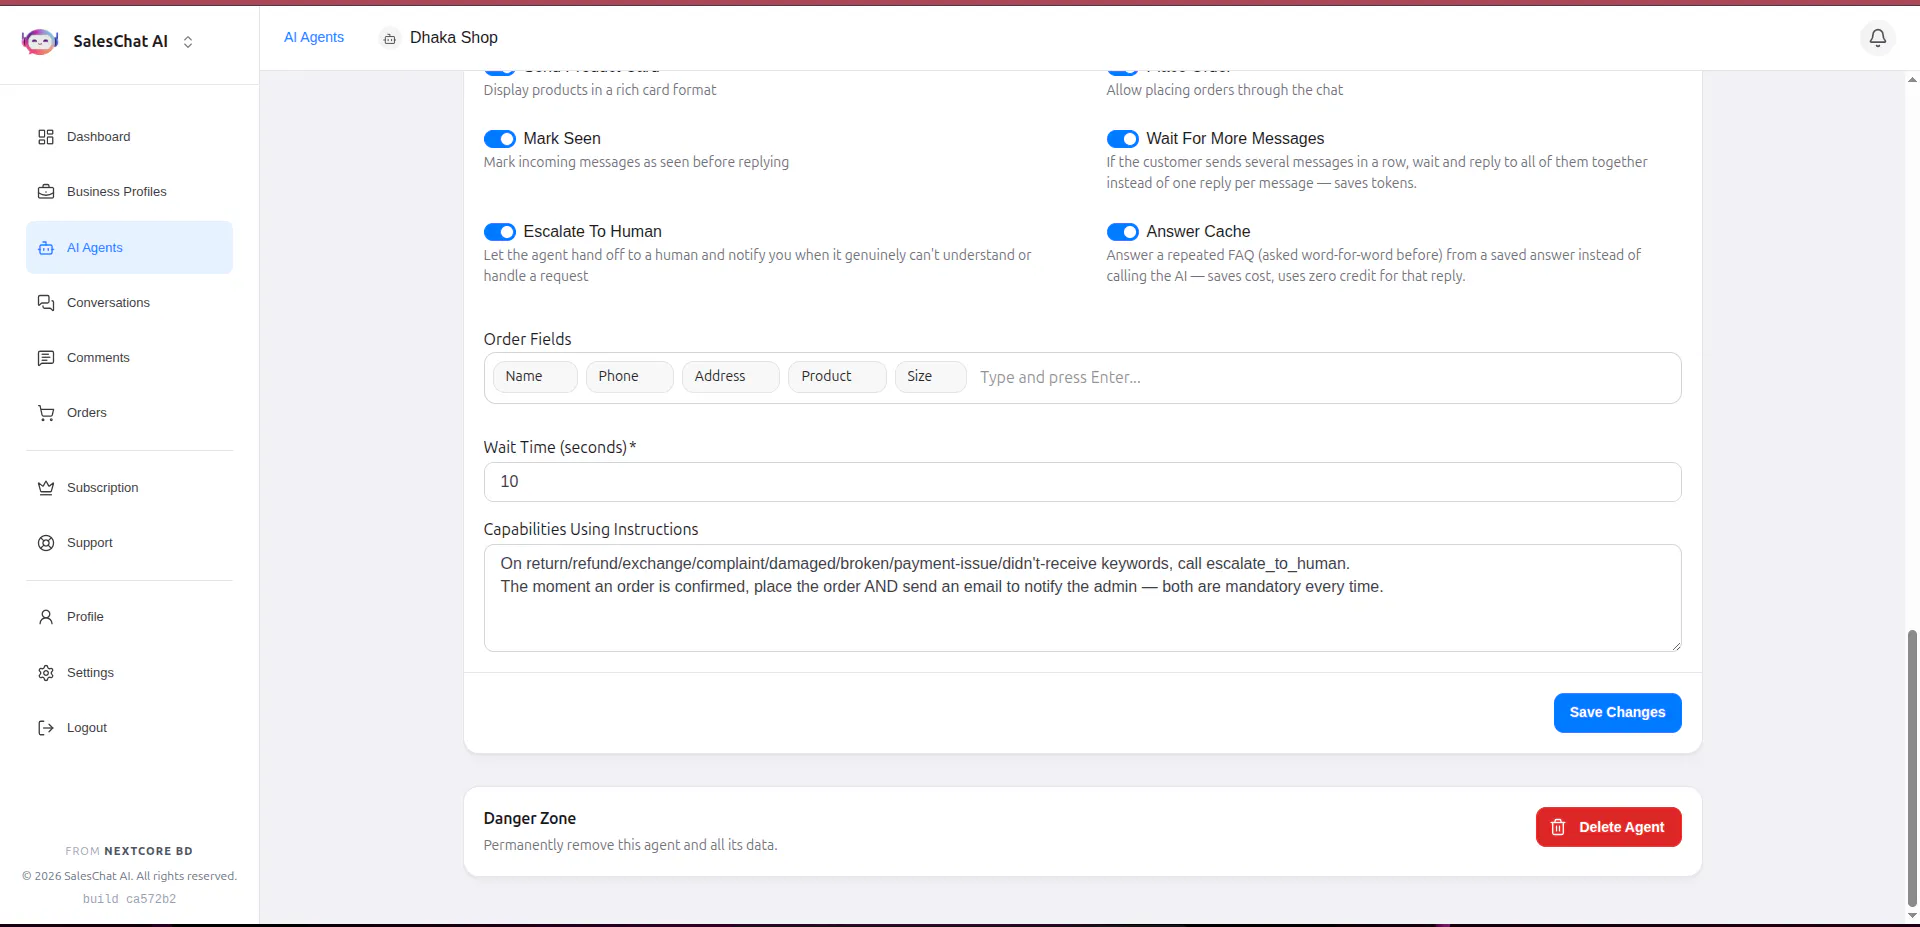
Task: Open notifications bell icon
Action: point(1878,38)
